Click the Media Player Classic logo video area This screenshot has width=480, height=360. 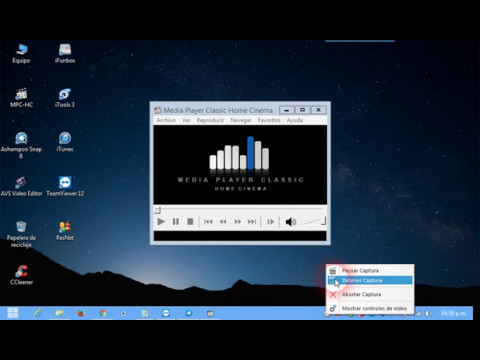(x=240, y=165)
